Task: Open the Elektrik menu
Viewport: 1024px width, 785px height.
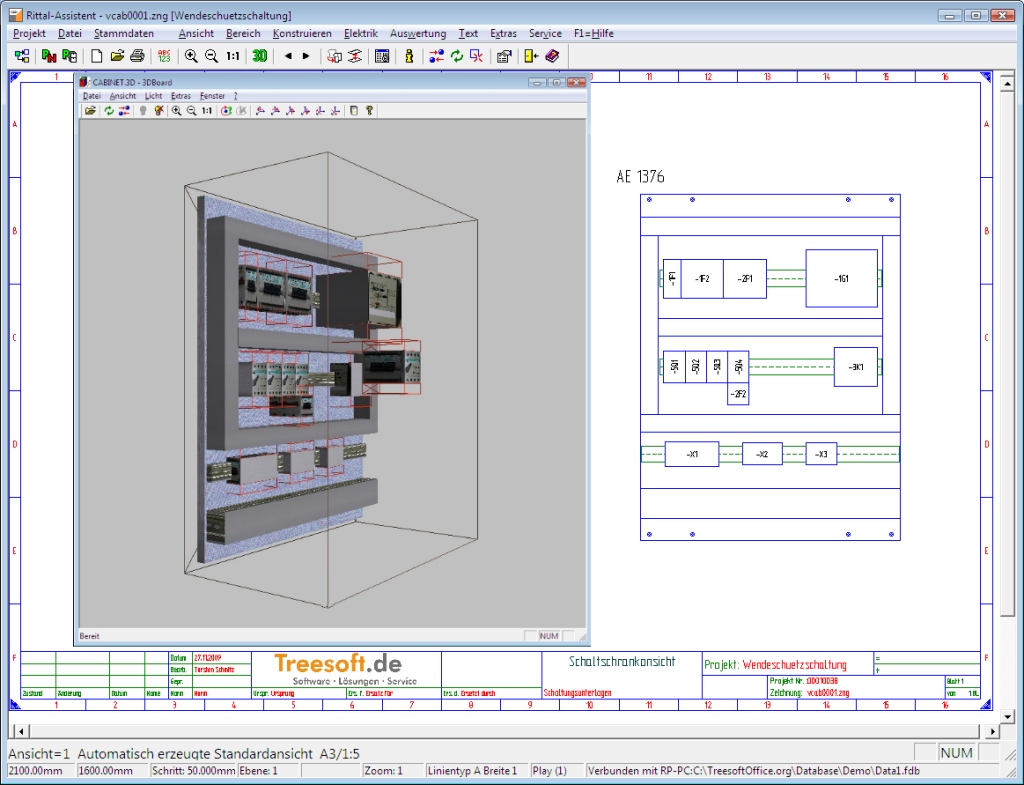Action: tap(361, 33)
